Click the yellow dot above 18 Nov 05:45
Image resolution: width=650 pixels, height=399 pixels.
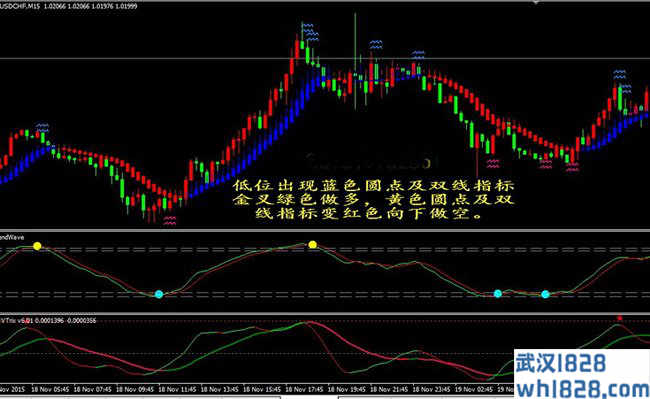(37, 246)
